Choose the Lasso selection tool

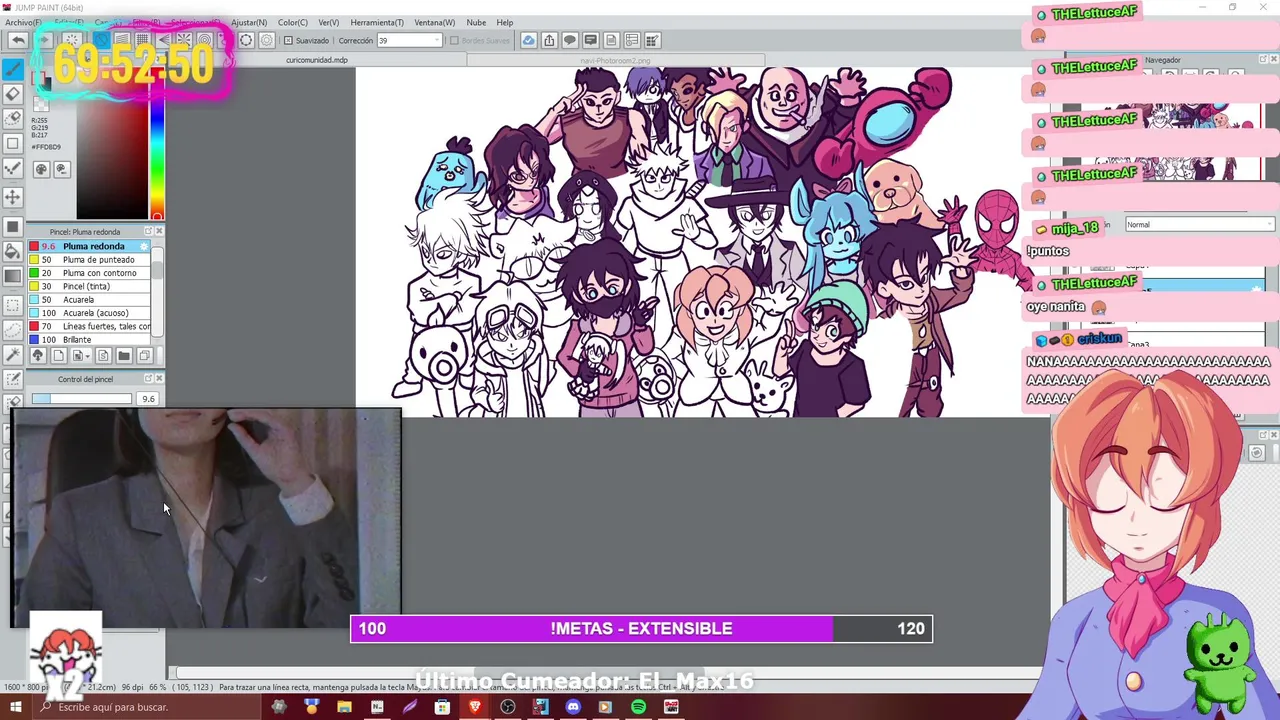tap(13, 329)
